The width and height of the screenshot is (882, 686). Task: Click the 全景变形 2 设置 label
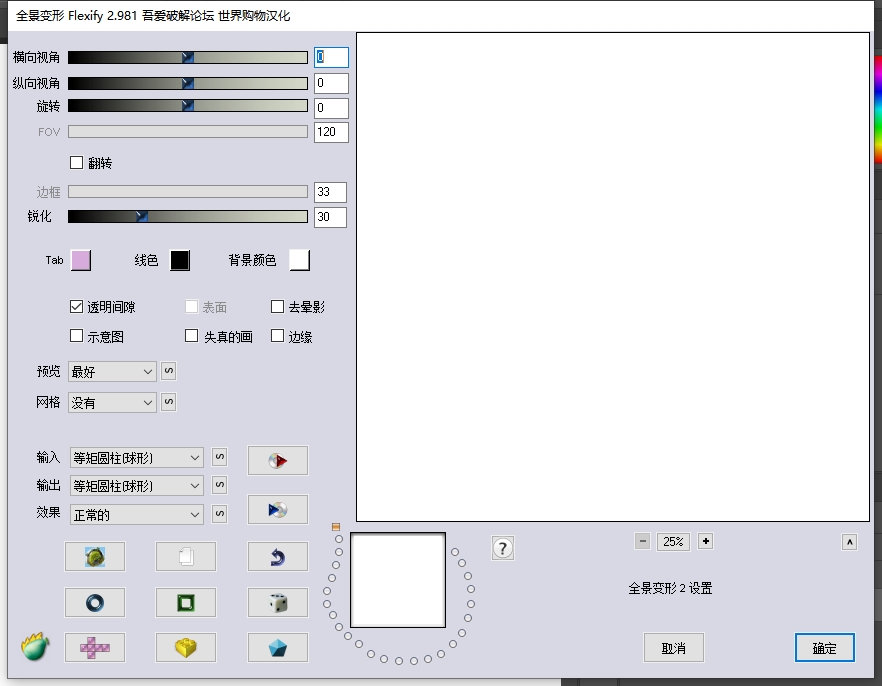click(670, 588)
